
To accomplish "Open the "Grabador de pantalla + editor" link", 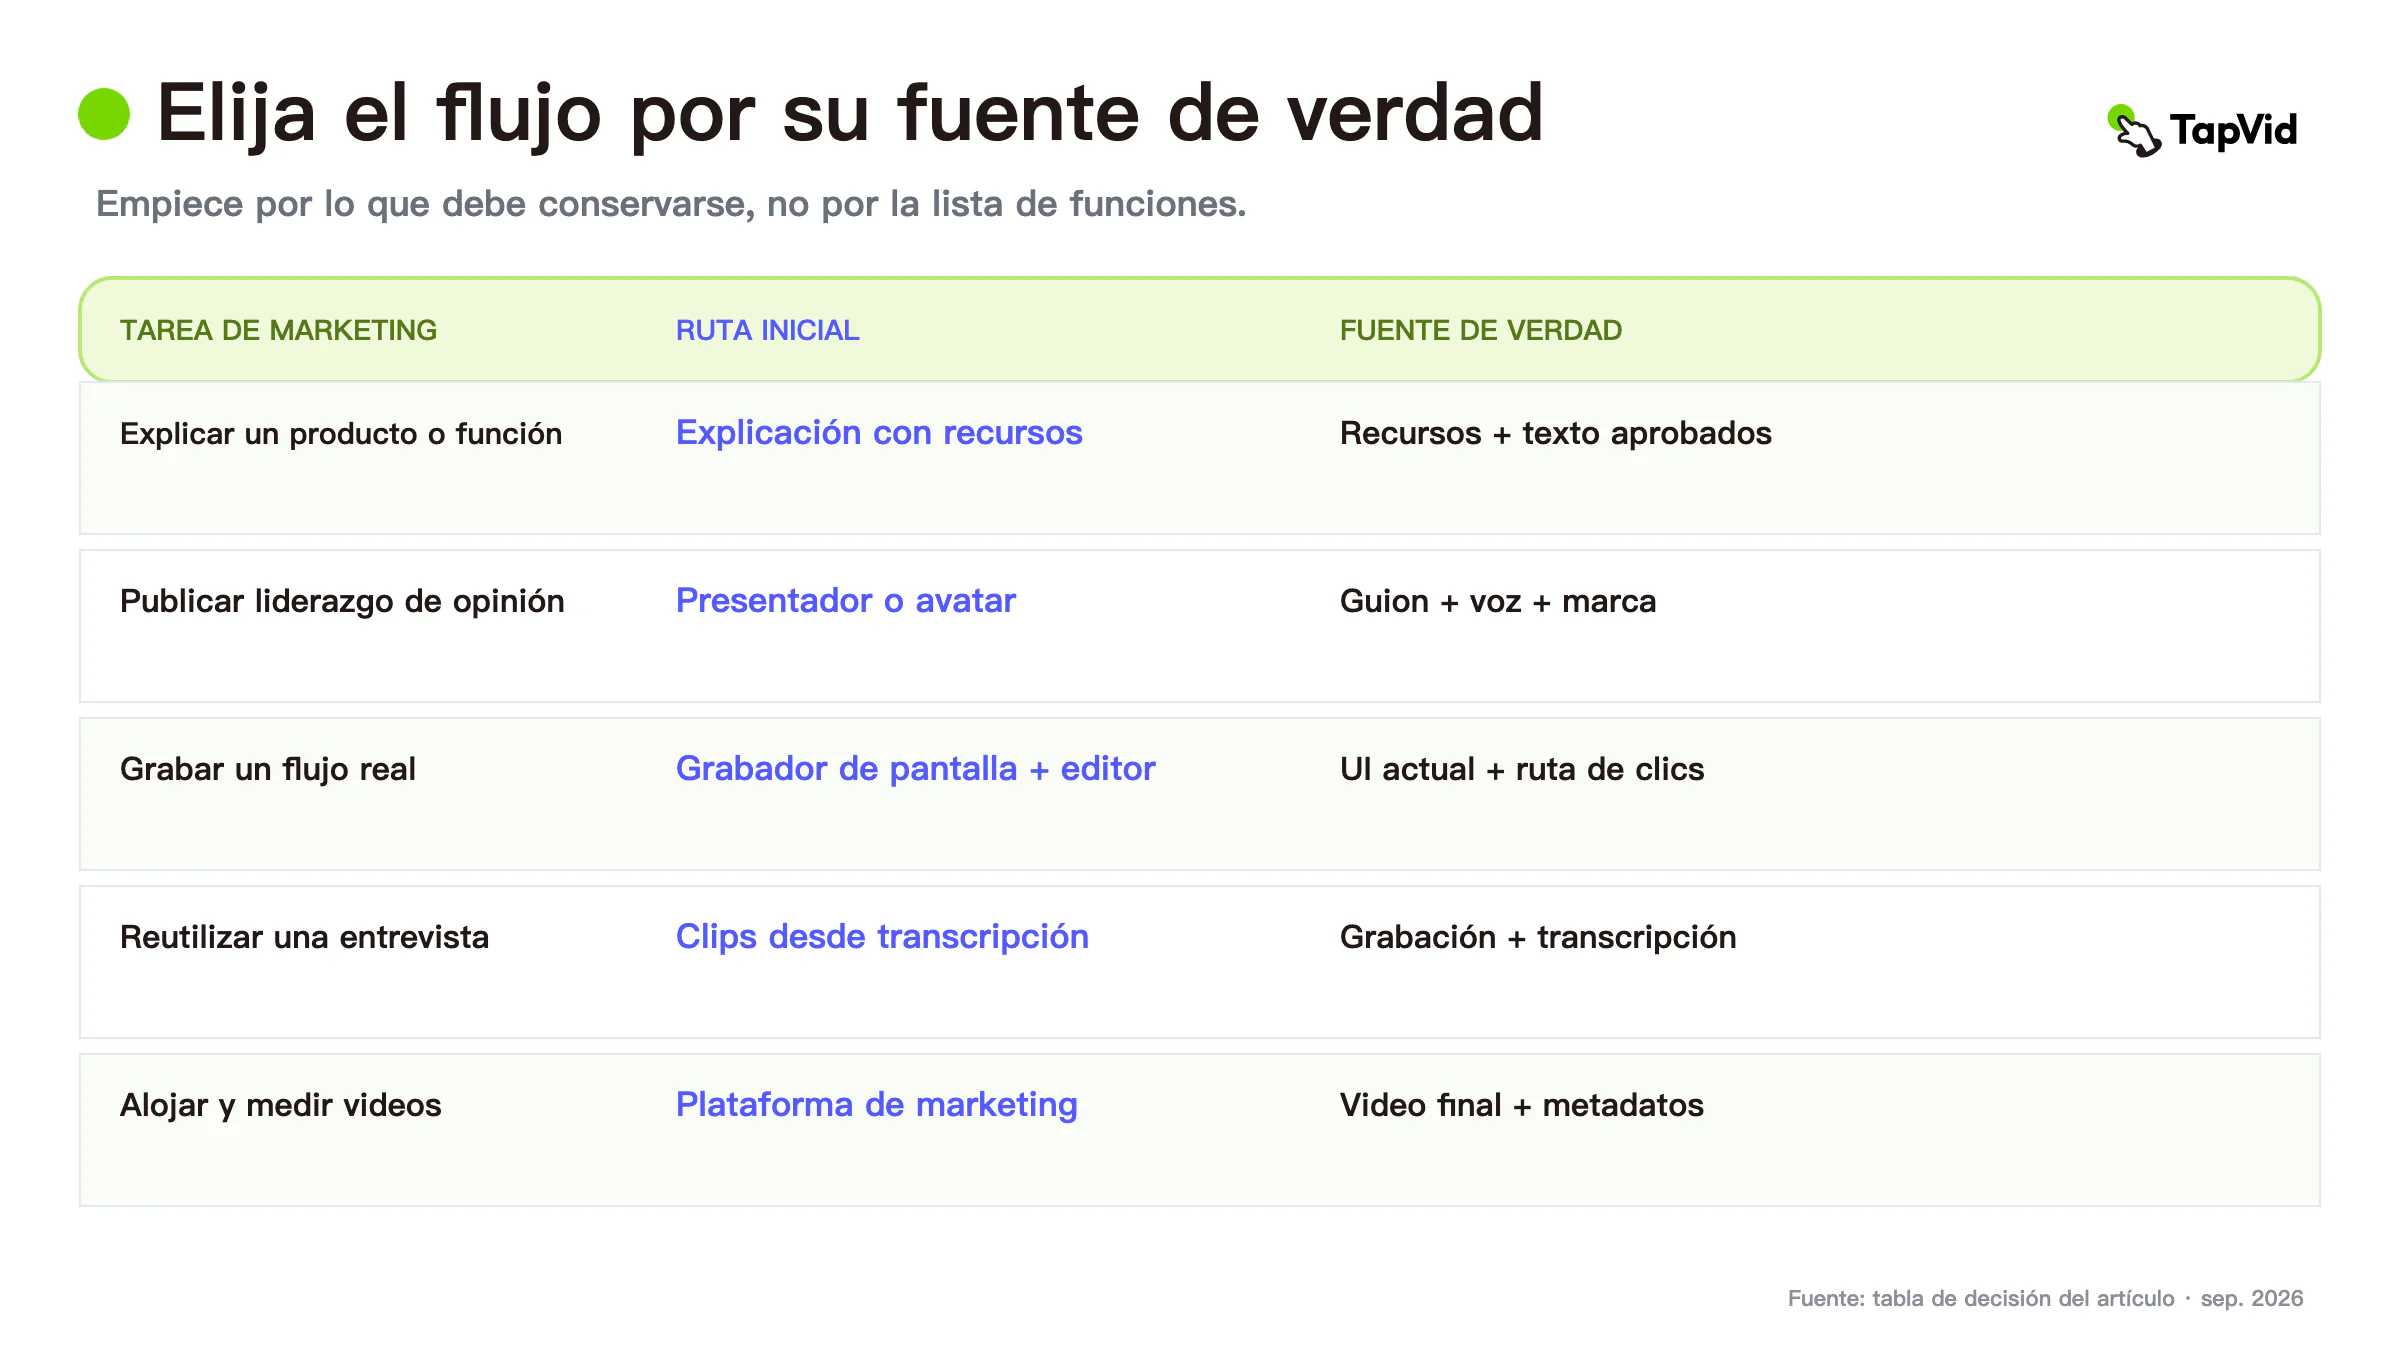I will [x=915, y=769].
